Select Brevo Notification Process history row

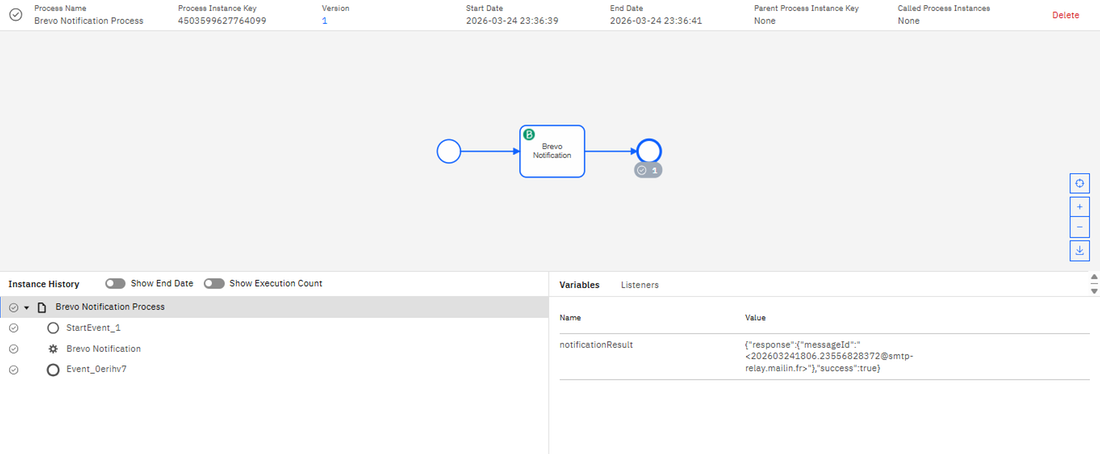274,307
